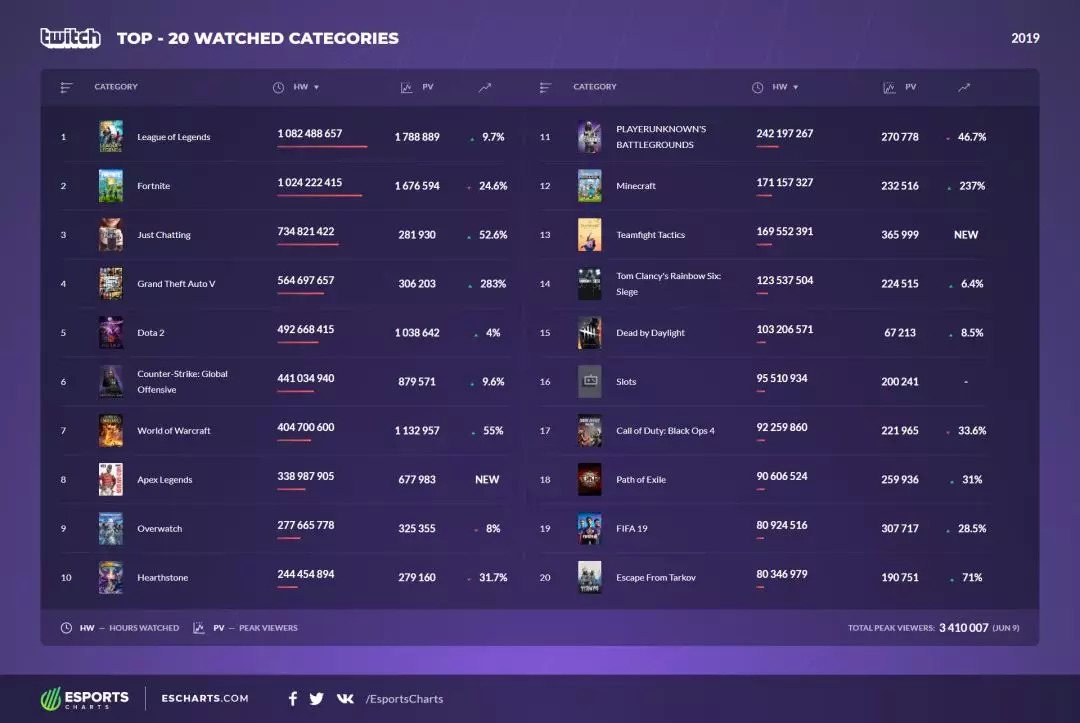Screen dimensions: 1080x723
Task: Click Just Chatting hours watched bar
Action: [308, 244]
